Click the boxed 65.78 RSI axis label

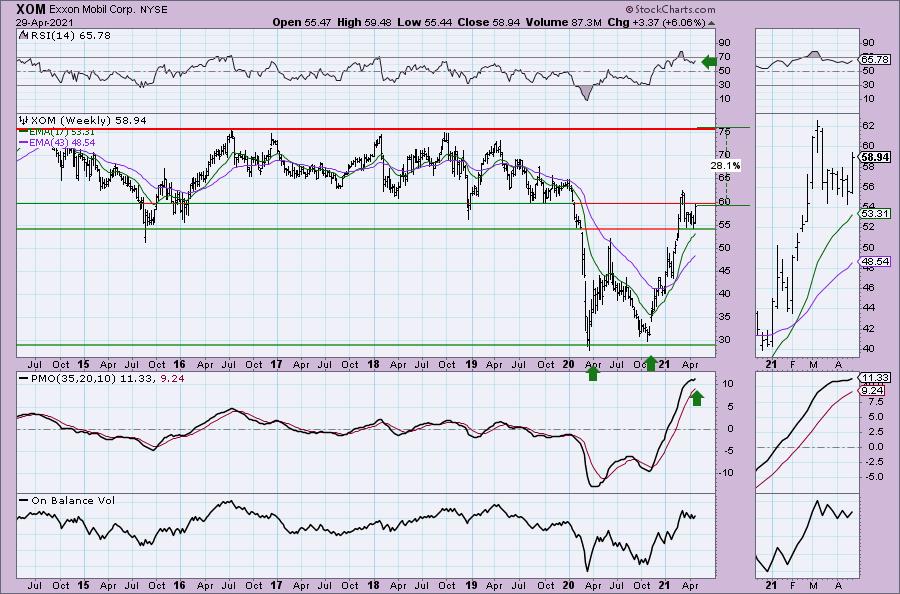875,59
